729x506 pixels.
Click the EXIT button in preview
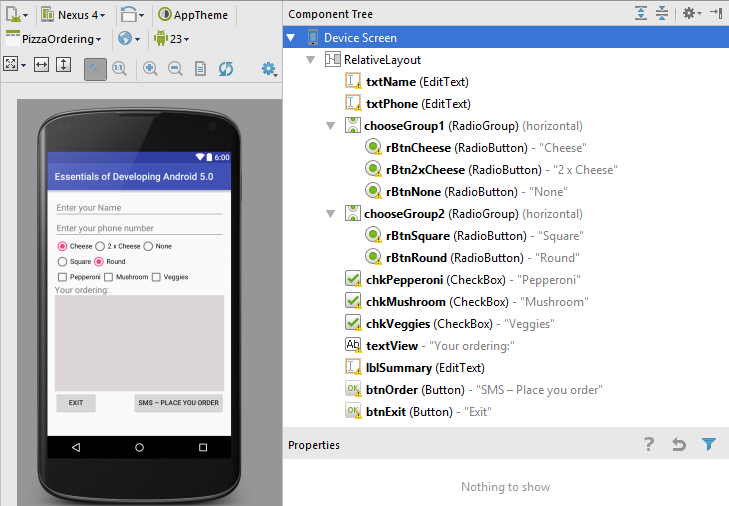(x=76, y=403)
